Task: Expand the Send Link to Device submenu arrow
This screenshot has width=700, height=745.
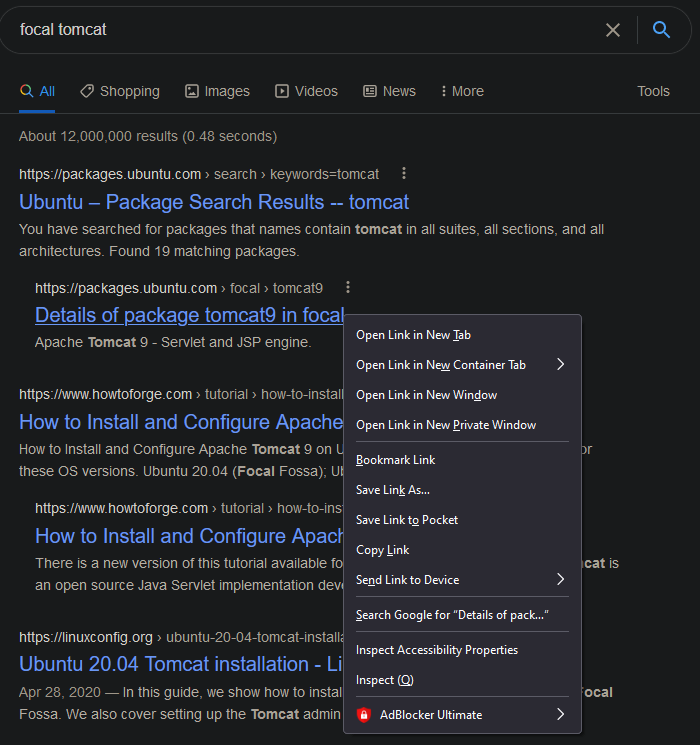Action: pos(560,579)
